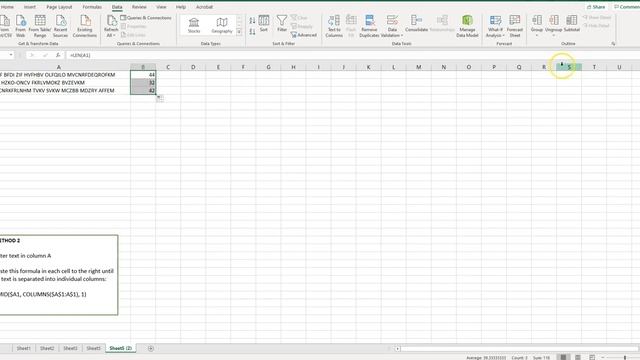
Task: Switch to Sheet3 tab
Action: [x=70, y=348]
